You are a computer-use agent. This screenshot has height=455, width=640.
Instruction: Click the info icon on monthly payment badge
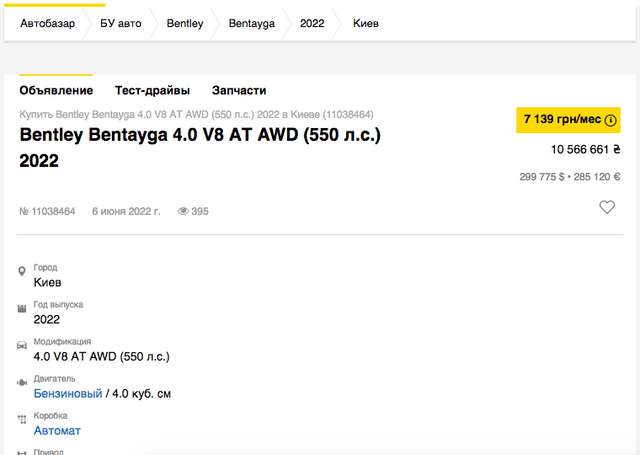(x=611, y=120)
